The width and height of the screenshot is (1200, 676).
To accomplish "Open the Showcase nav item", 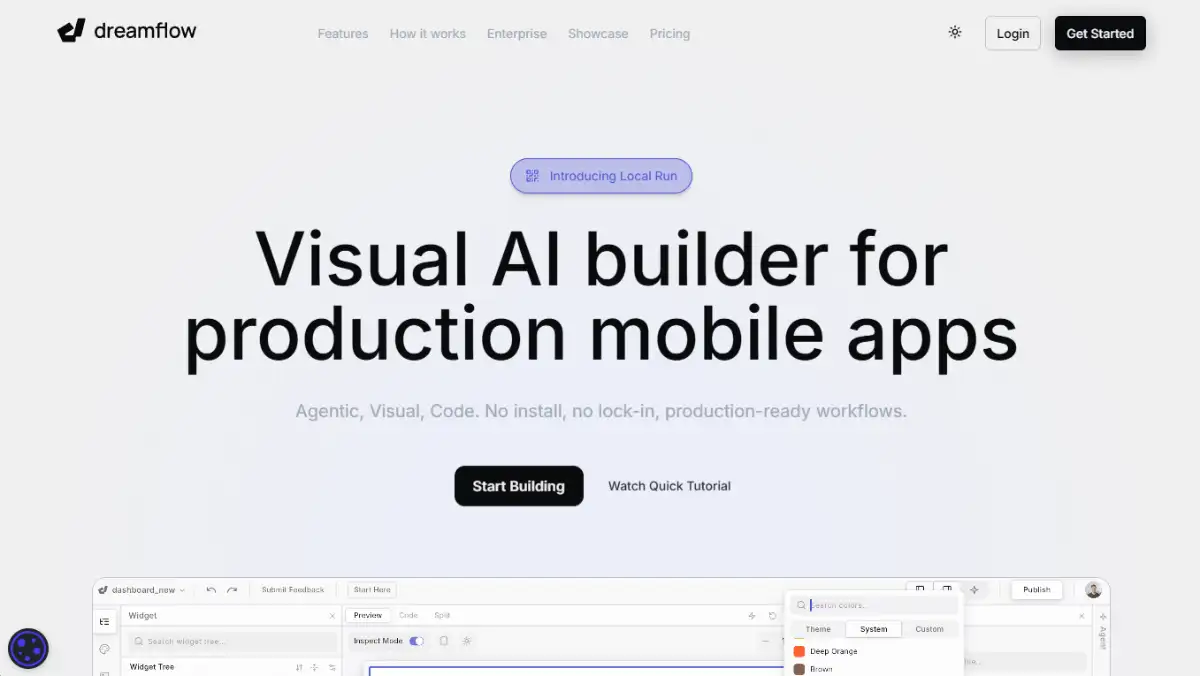I will (x=598, y=33).
